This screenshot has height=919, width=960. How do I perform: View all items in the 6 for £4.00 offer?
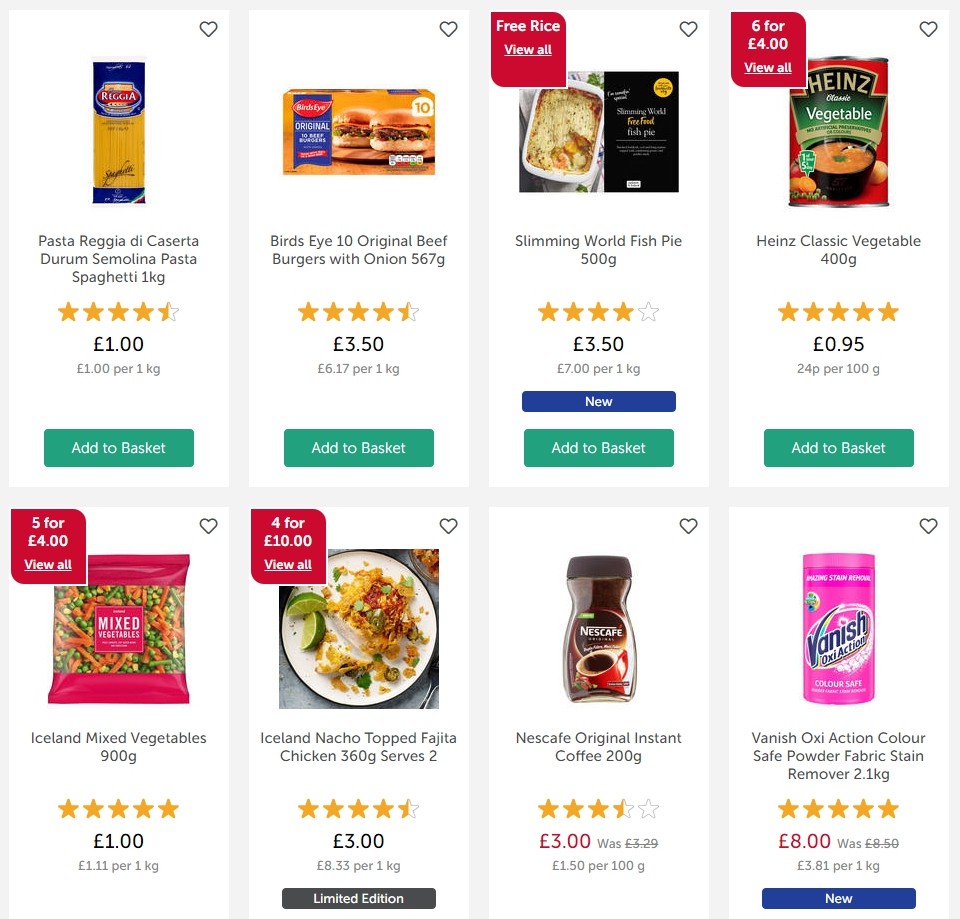[x=767, y=67]
